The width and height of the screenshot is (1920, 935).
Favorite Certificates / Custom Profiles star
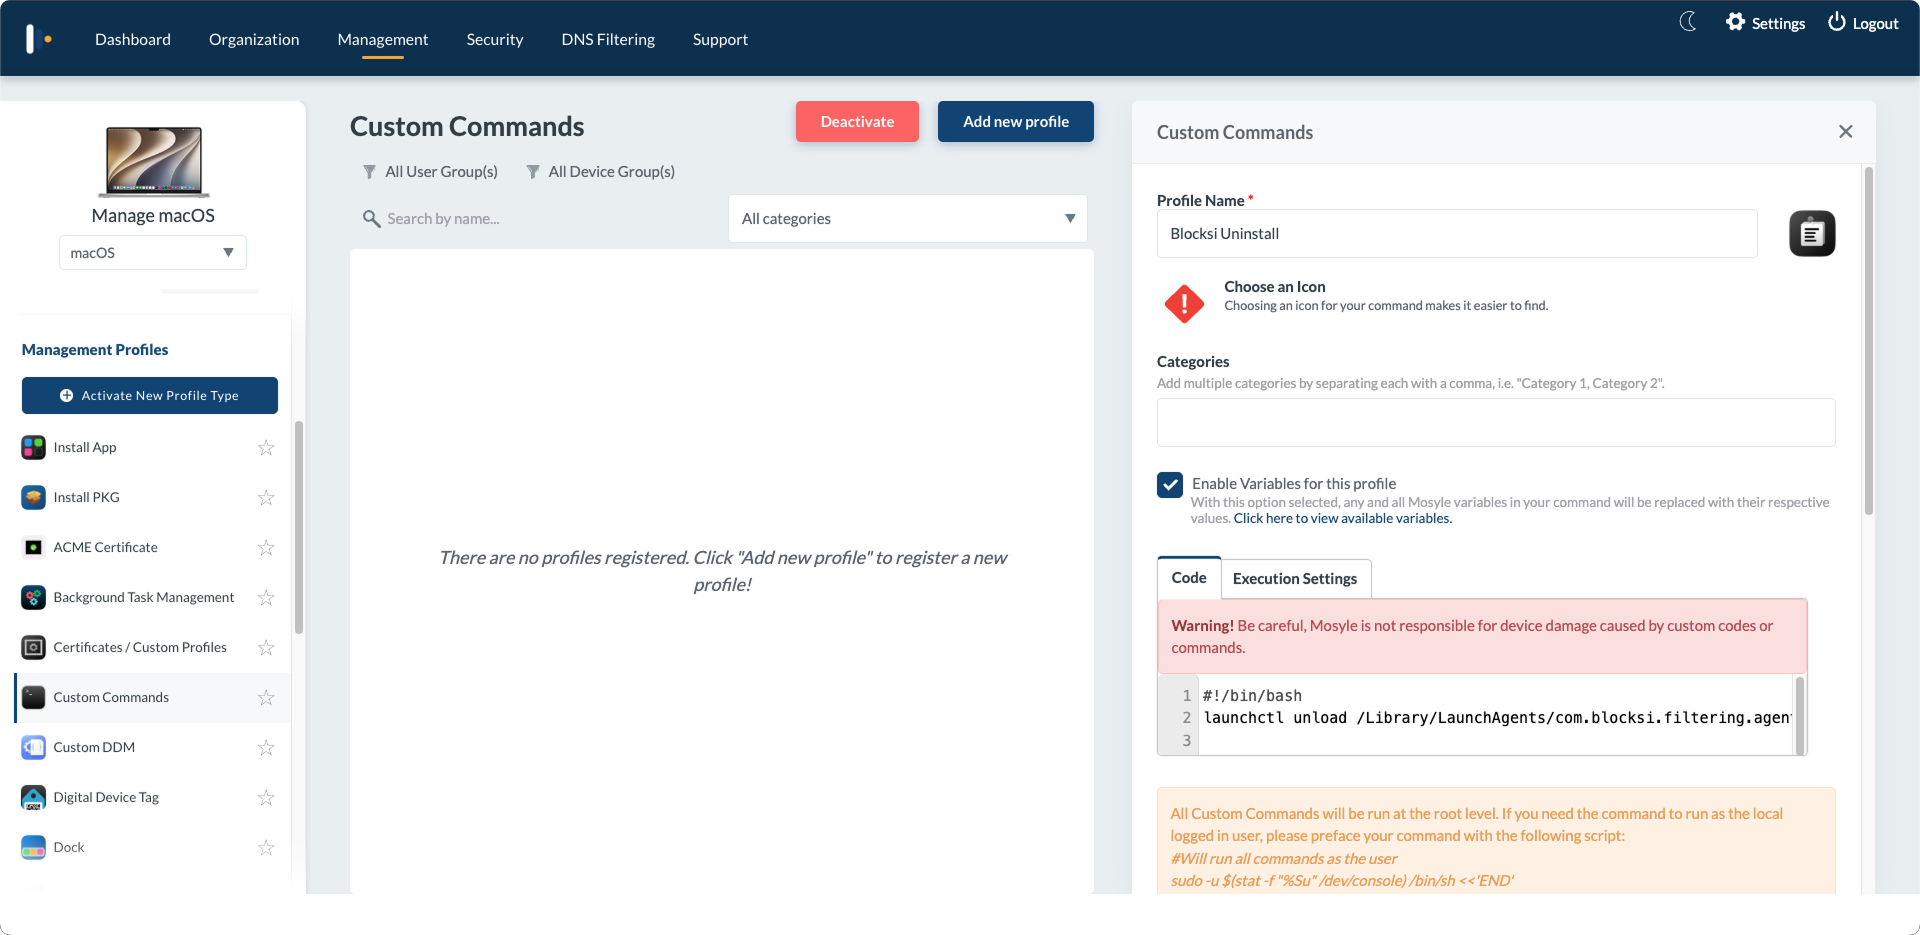pyautogui.click(x=266, y=647)
